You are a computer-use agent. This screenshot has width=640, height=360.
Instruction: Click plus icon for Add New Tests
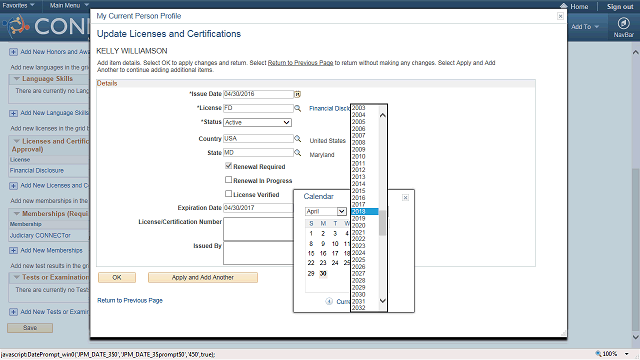pos(13,312)
